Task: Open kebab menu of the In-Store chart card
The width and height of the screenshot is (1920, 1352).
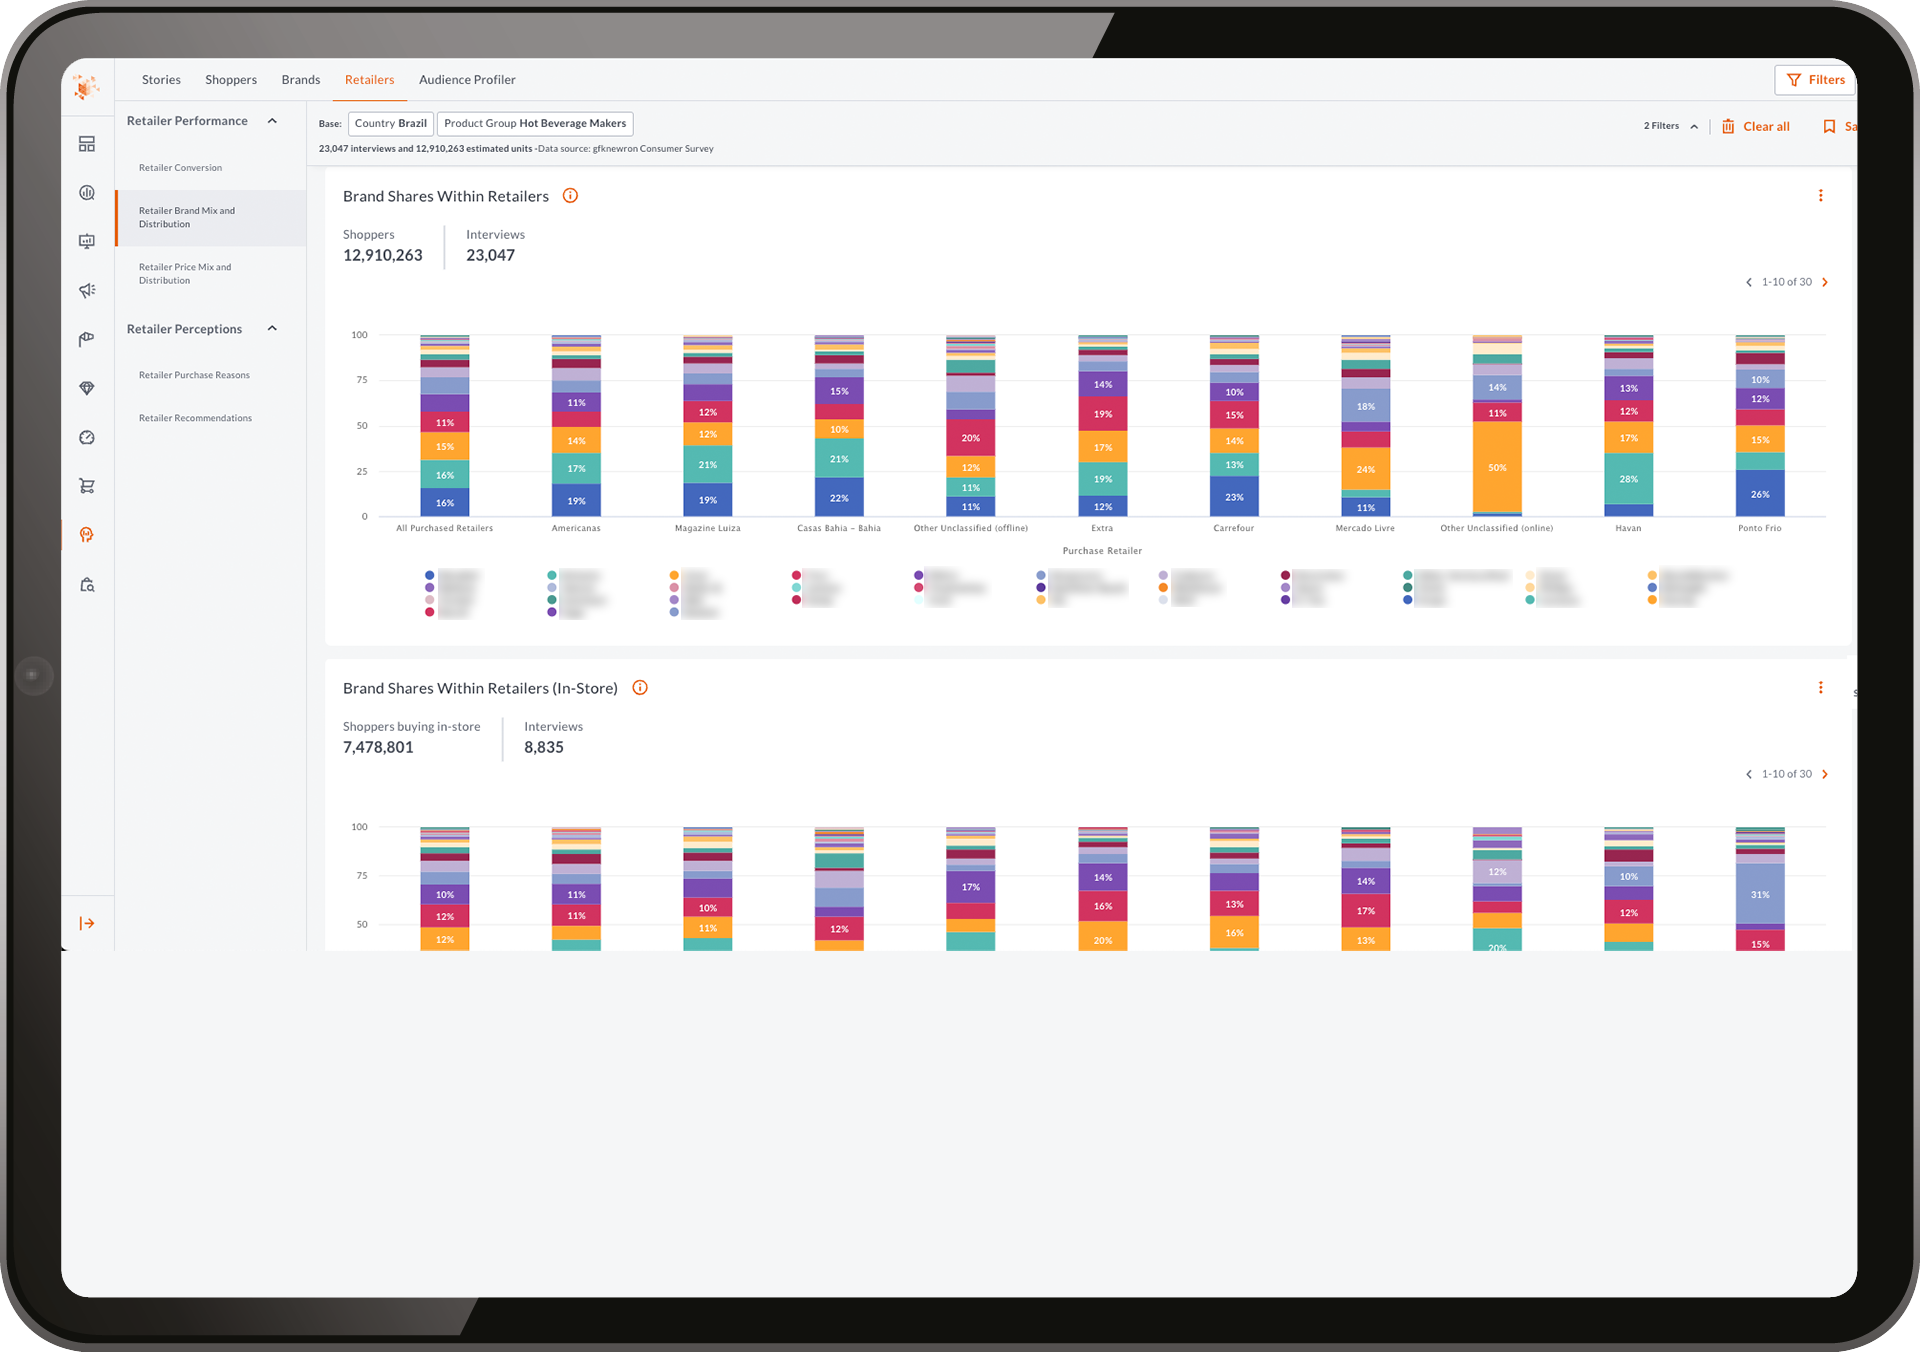Action: click(1821, 688)
